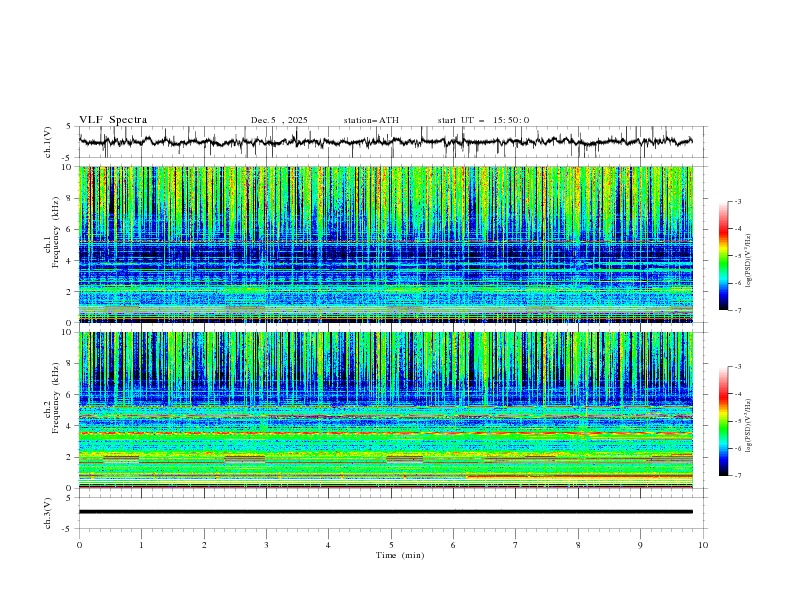Click the ch.1 voltage waveform trace
This screenshot has height=612, width=792.
[386, 141]
